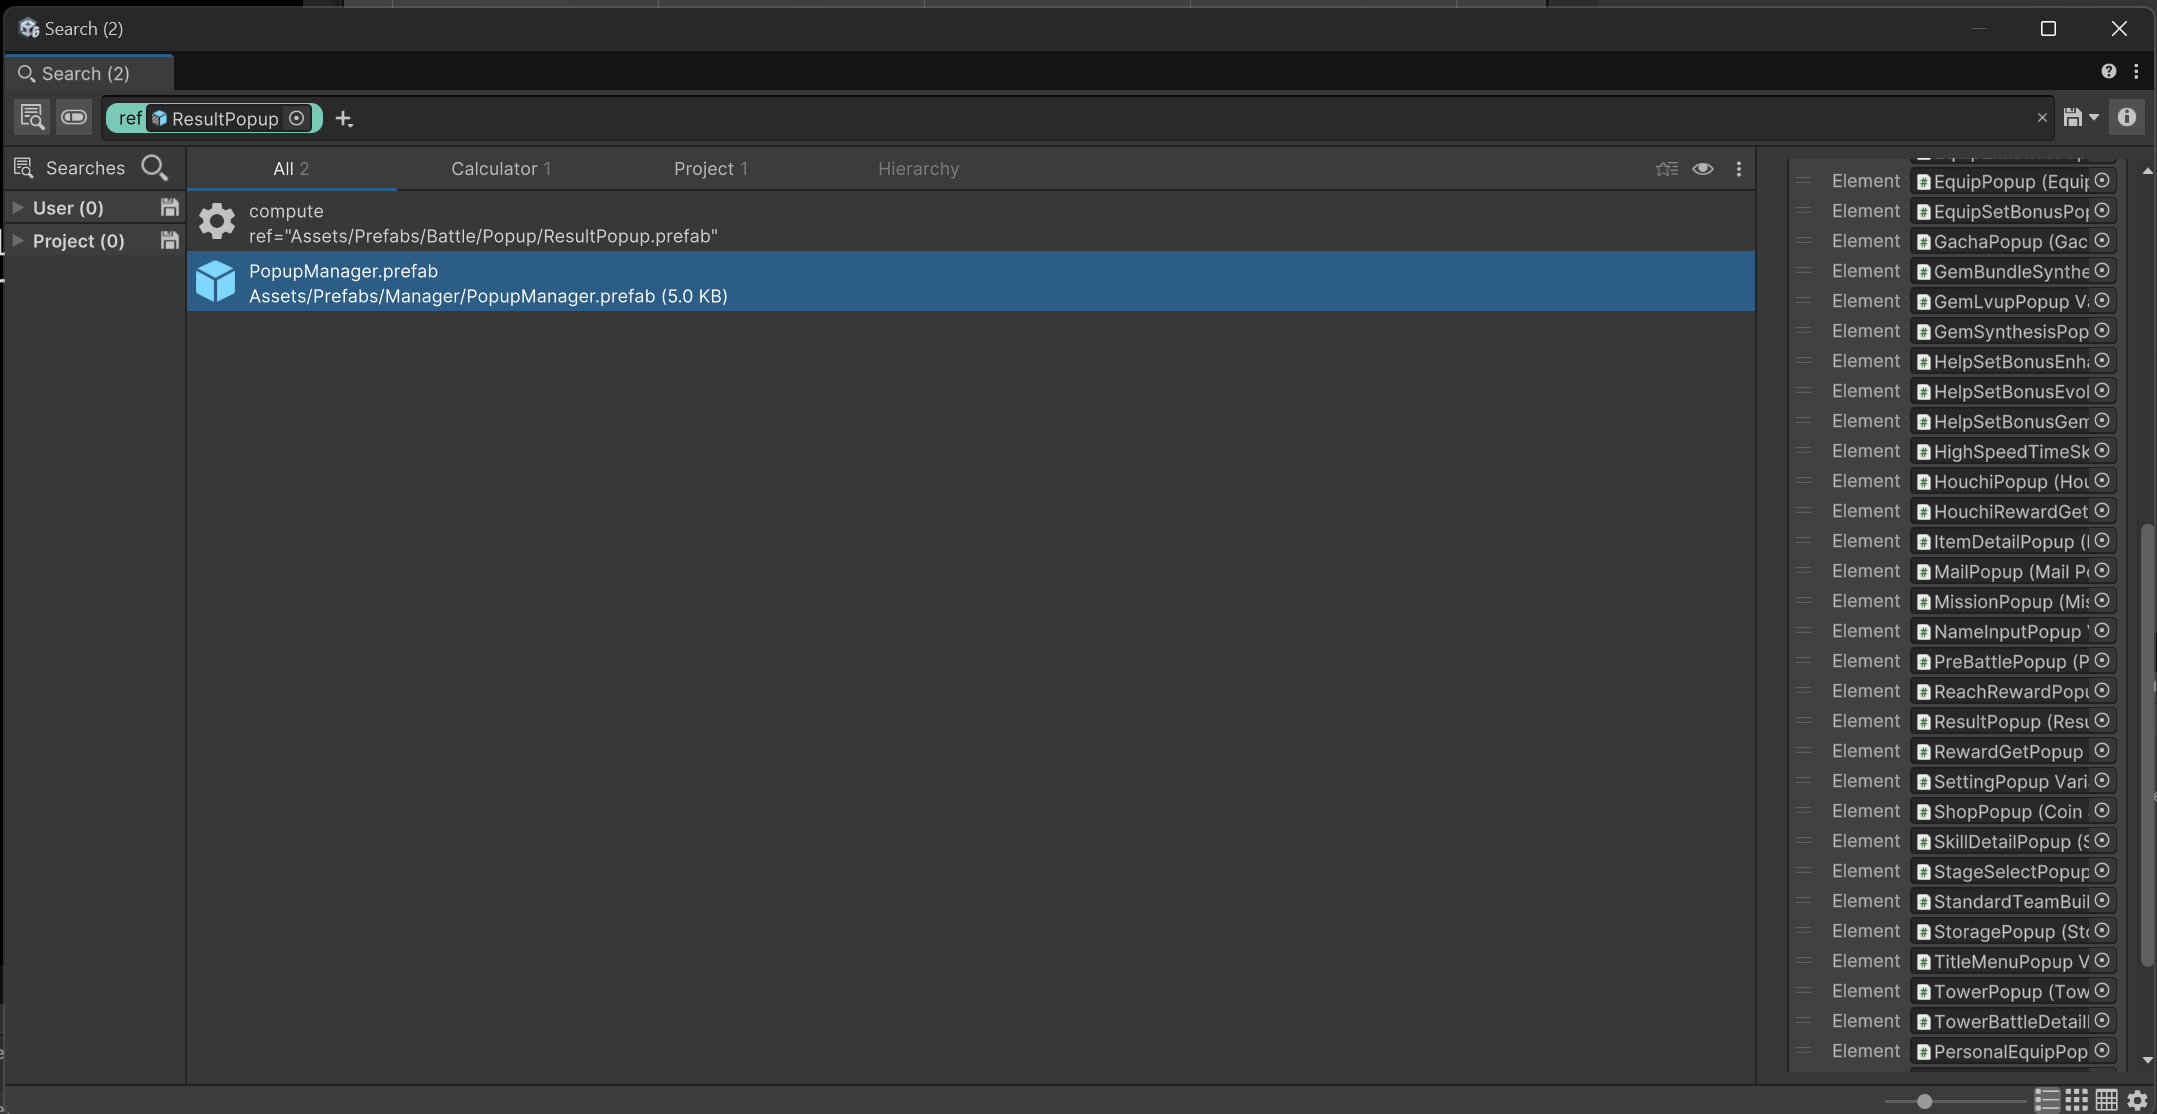This screenshot has width=2157, height=1114.
Task: Toggle the eye preview visibility icon
Action: pyautogui.click(x=1703, y=168)
